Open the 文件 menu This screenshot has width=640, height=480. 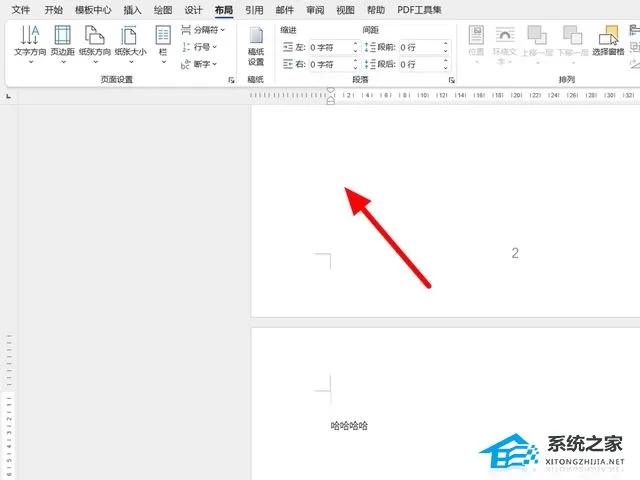pyautogui.click(x=20, y=10)
